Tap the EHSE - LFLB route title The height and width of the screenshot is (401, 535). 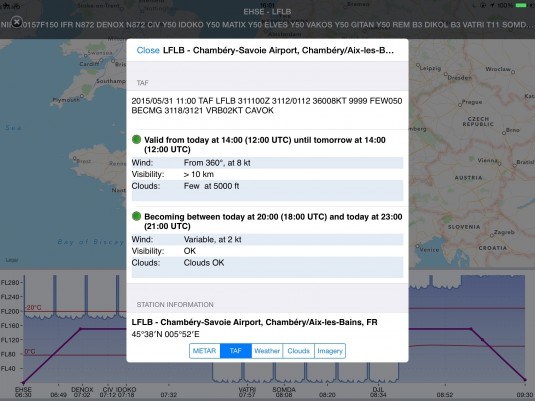click(267, 12)
